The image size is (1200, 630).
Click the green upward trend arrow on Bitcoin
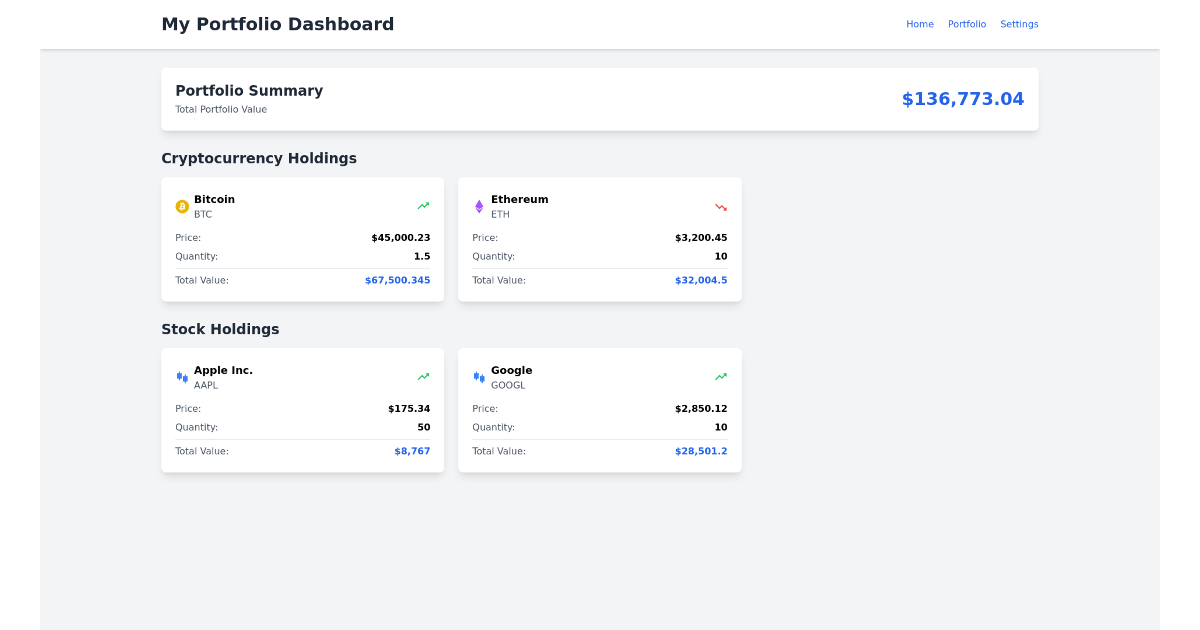(423, 205)
